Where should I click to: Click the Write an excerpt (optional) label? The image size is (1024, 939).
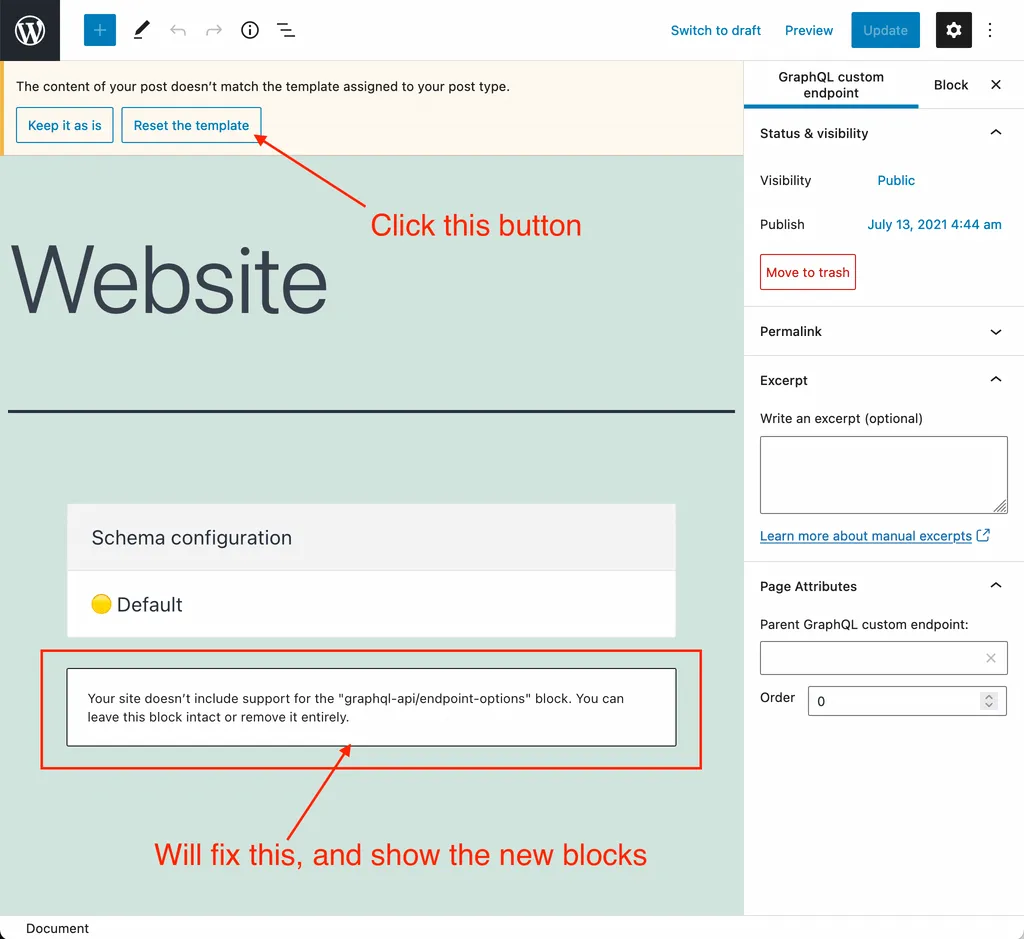click(841, 419)
